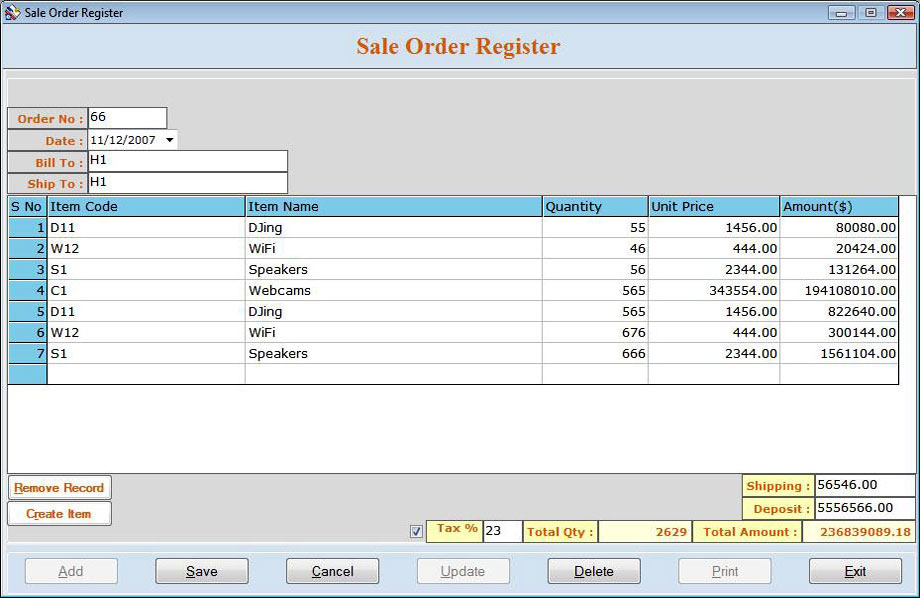Maximize the Sale Order Register window
The width and height of the screenshot is (920, 598).
tap(871, 12)
